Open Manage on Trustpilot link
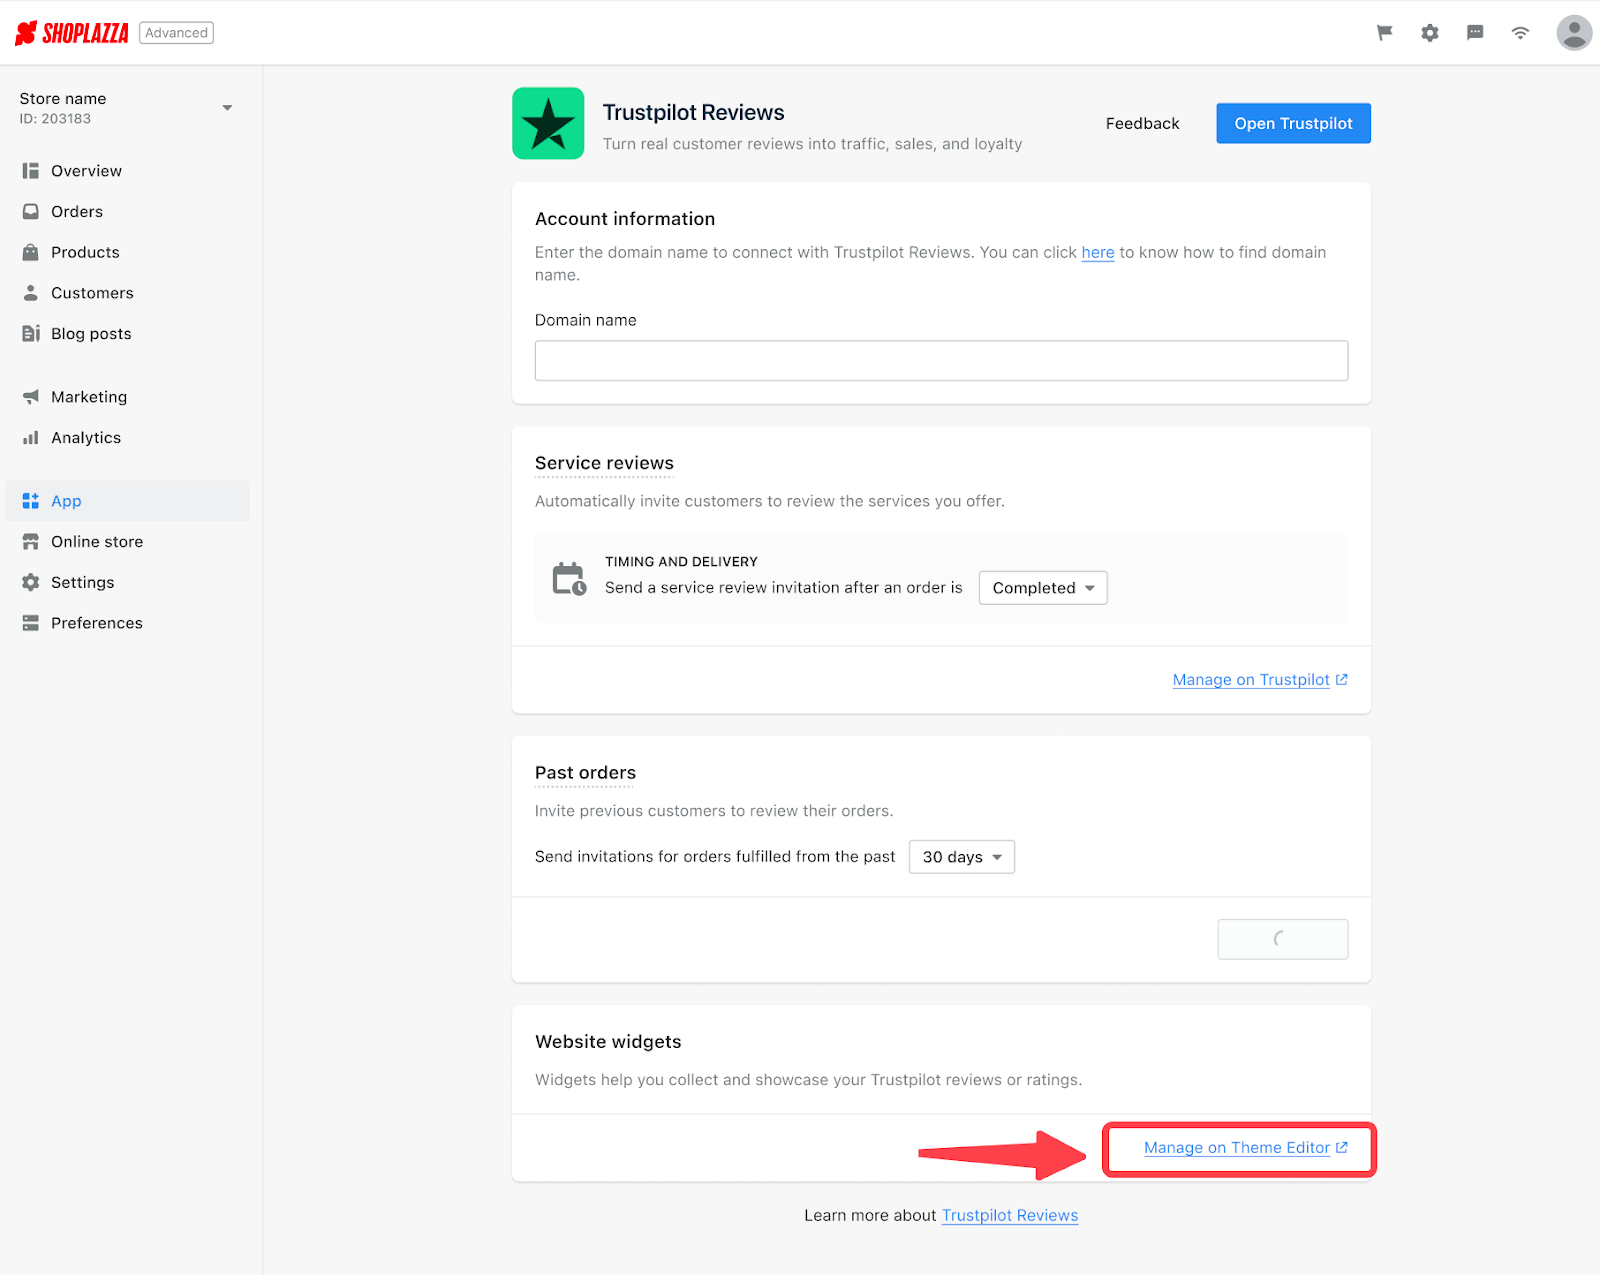Image resolution: width=1600 pixels, height=1275 pixels. click(x=1260, y=680)
